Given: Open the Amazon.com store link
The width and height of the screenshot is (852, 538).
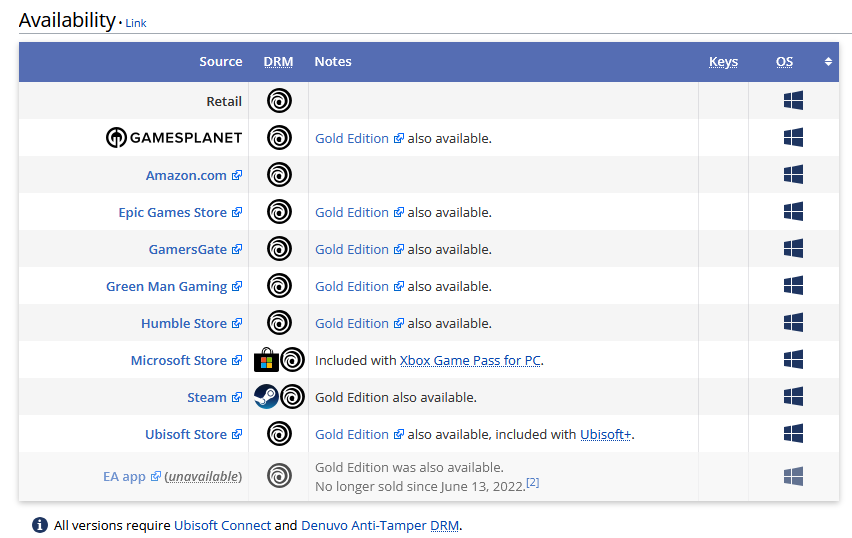Looking at the screenshot, I should (193, 176).
